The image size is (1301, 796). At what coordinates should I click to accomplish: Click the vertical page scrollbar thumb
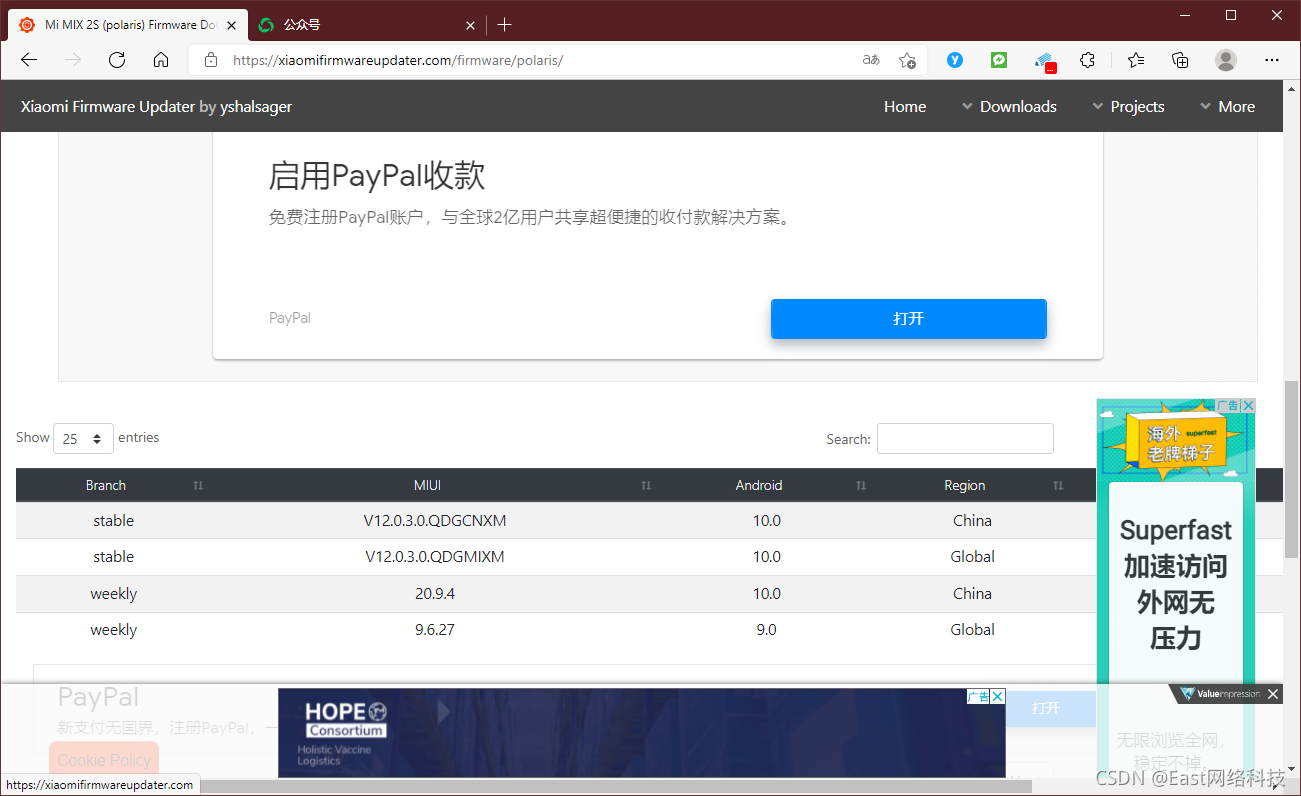[x=1291, y=469]
